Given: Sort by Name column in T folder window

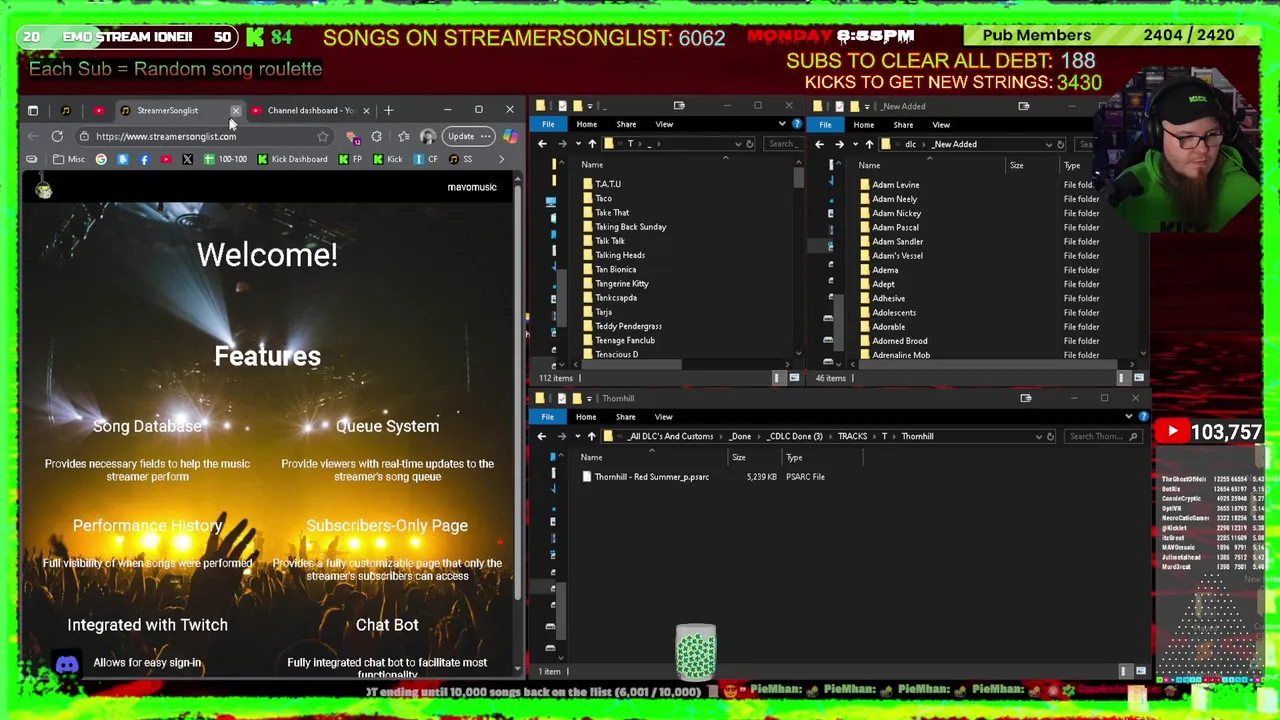Looking at the screenshot, I should [x=592, y=164].
